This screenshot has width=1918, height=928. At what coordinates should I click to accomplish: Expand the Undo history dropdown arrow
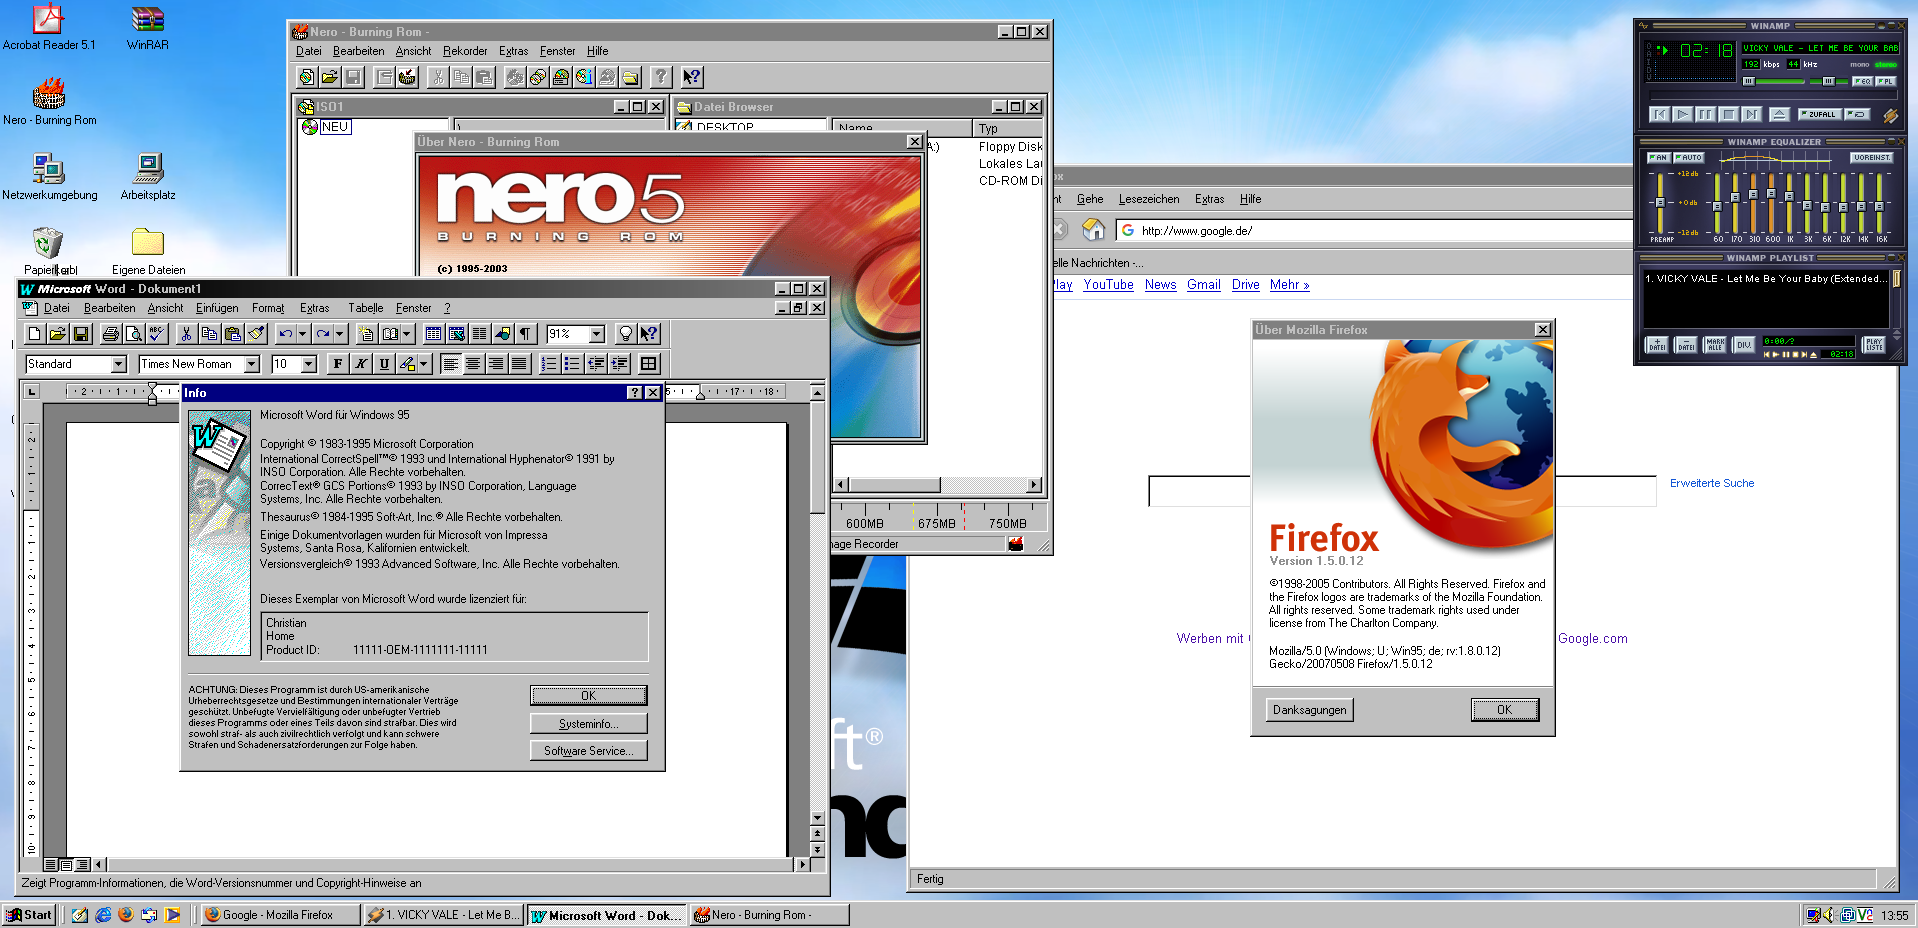coord(302,334)
